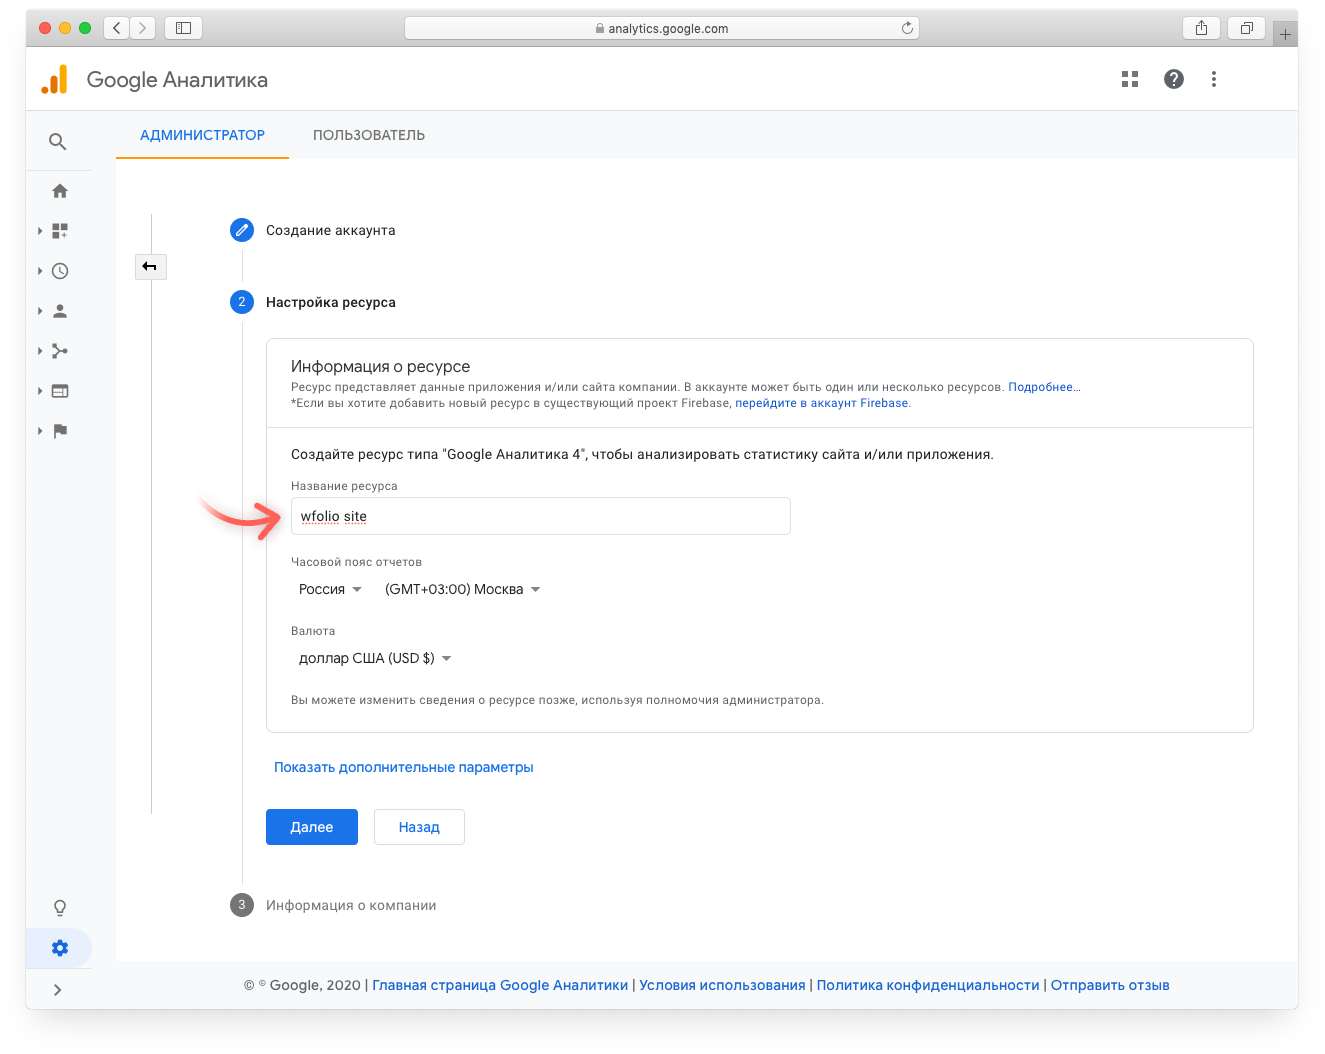This screenshot has width=1325, height=1054.
Task: Click the Safari address bar
Action: coord(662,28)
